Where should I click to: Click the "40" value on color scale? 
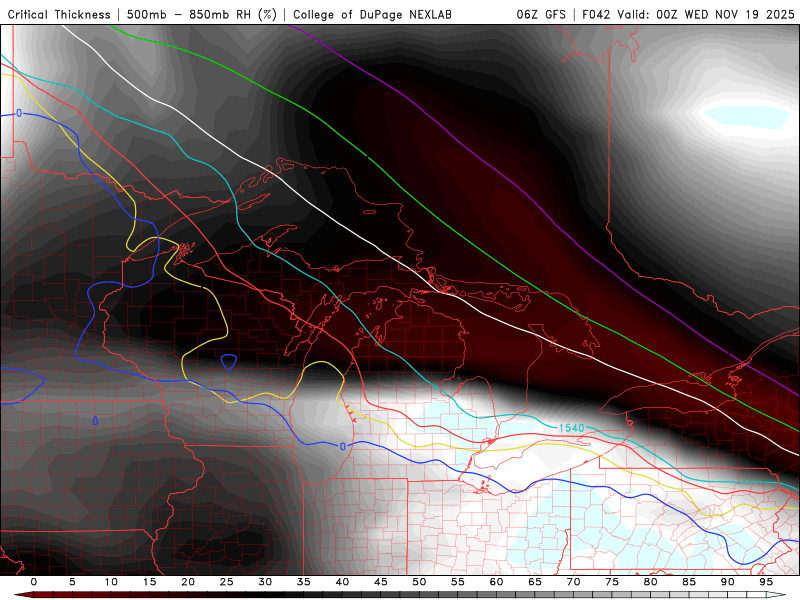point(342,582)
